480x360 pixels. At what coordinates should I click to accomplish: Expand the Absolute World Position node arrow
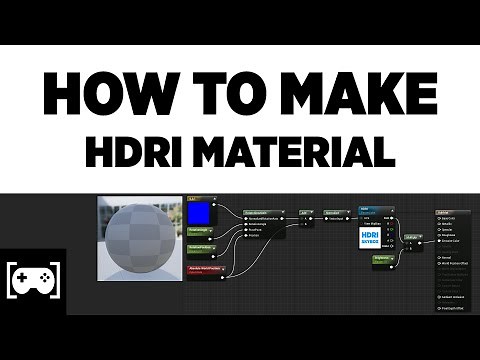223,268
